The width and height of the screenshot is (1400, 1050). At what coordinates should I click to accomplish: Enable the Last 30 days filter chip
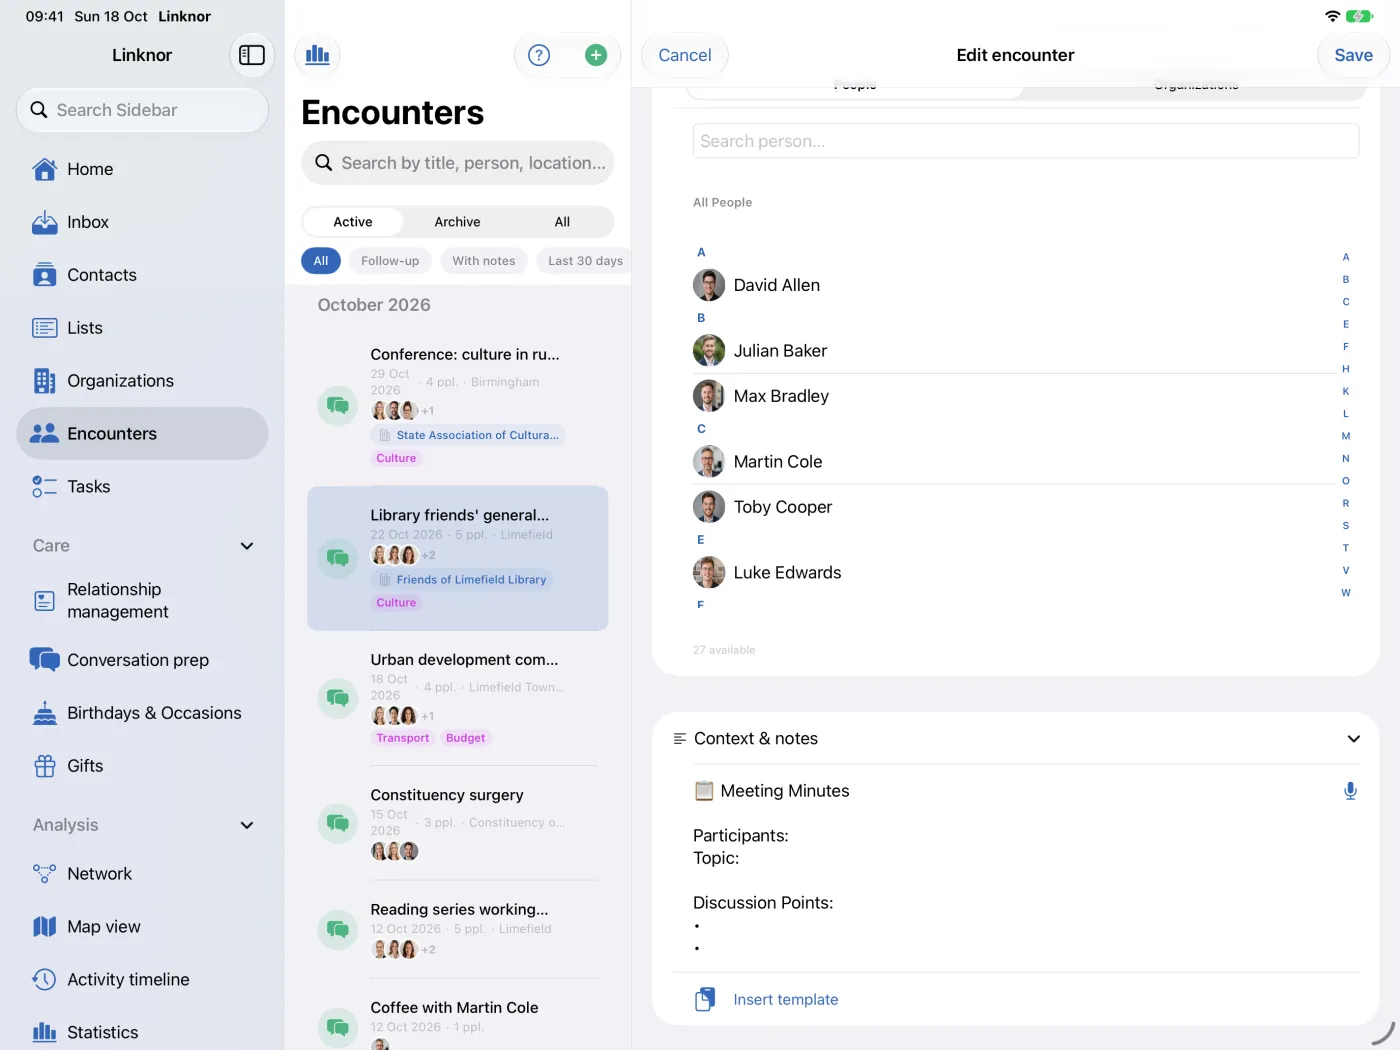(585, 261)
